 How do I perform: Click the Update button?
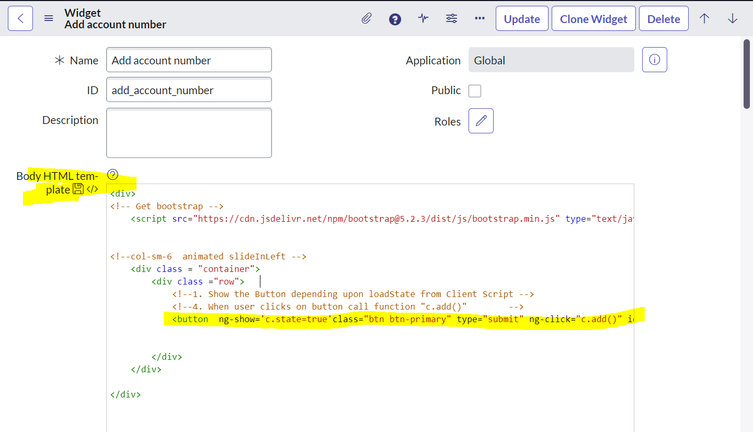(522, 19)
